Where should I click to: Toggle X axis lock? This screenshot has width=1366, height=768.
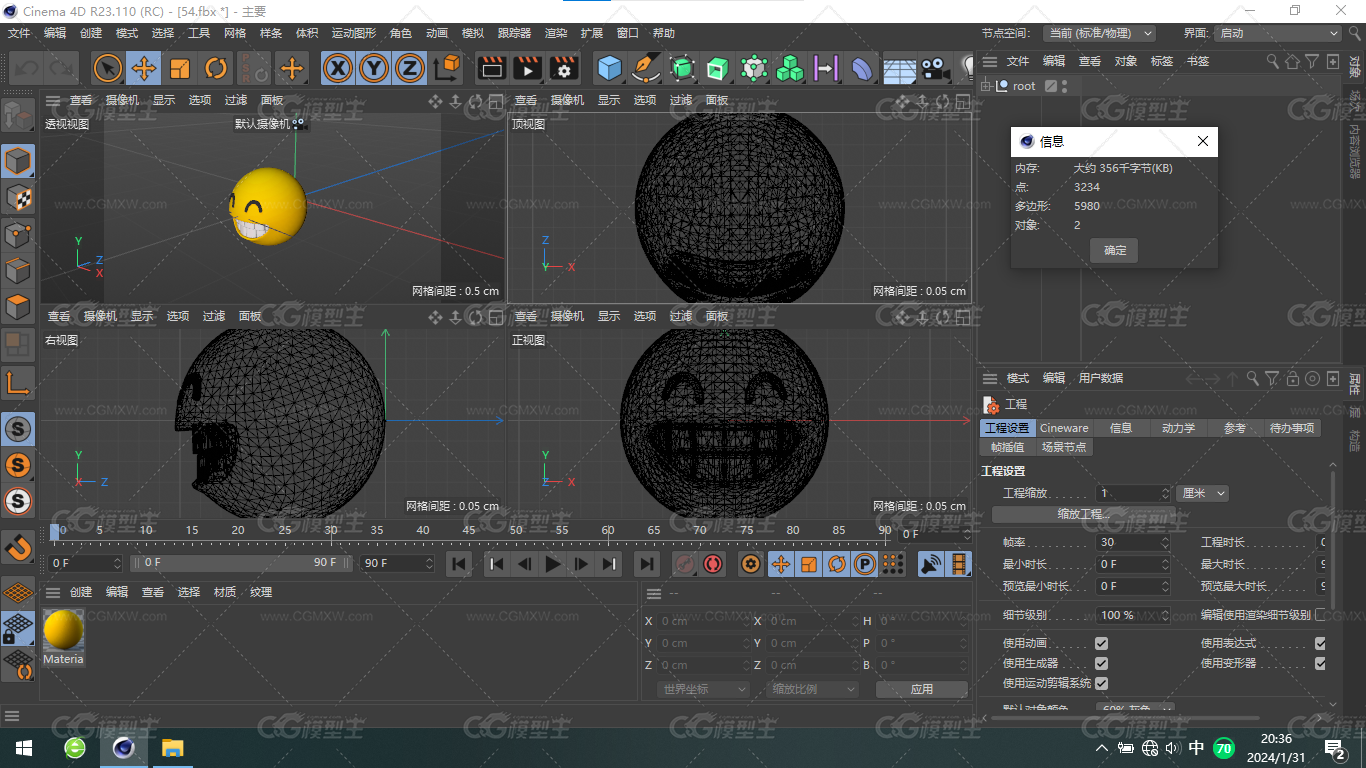click(339, 68)
